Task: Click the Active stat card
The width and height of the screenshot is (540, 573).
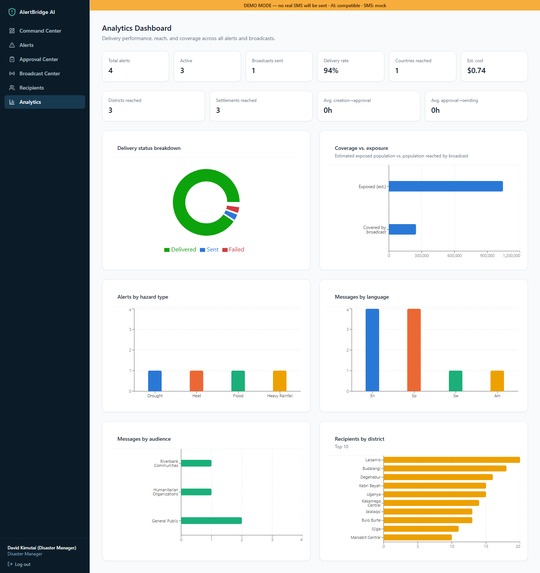Action: pyautogui.click(x=207, y=67)
